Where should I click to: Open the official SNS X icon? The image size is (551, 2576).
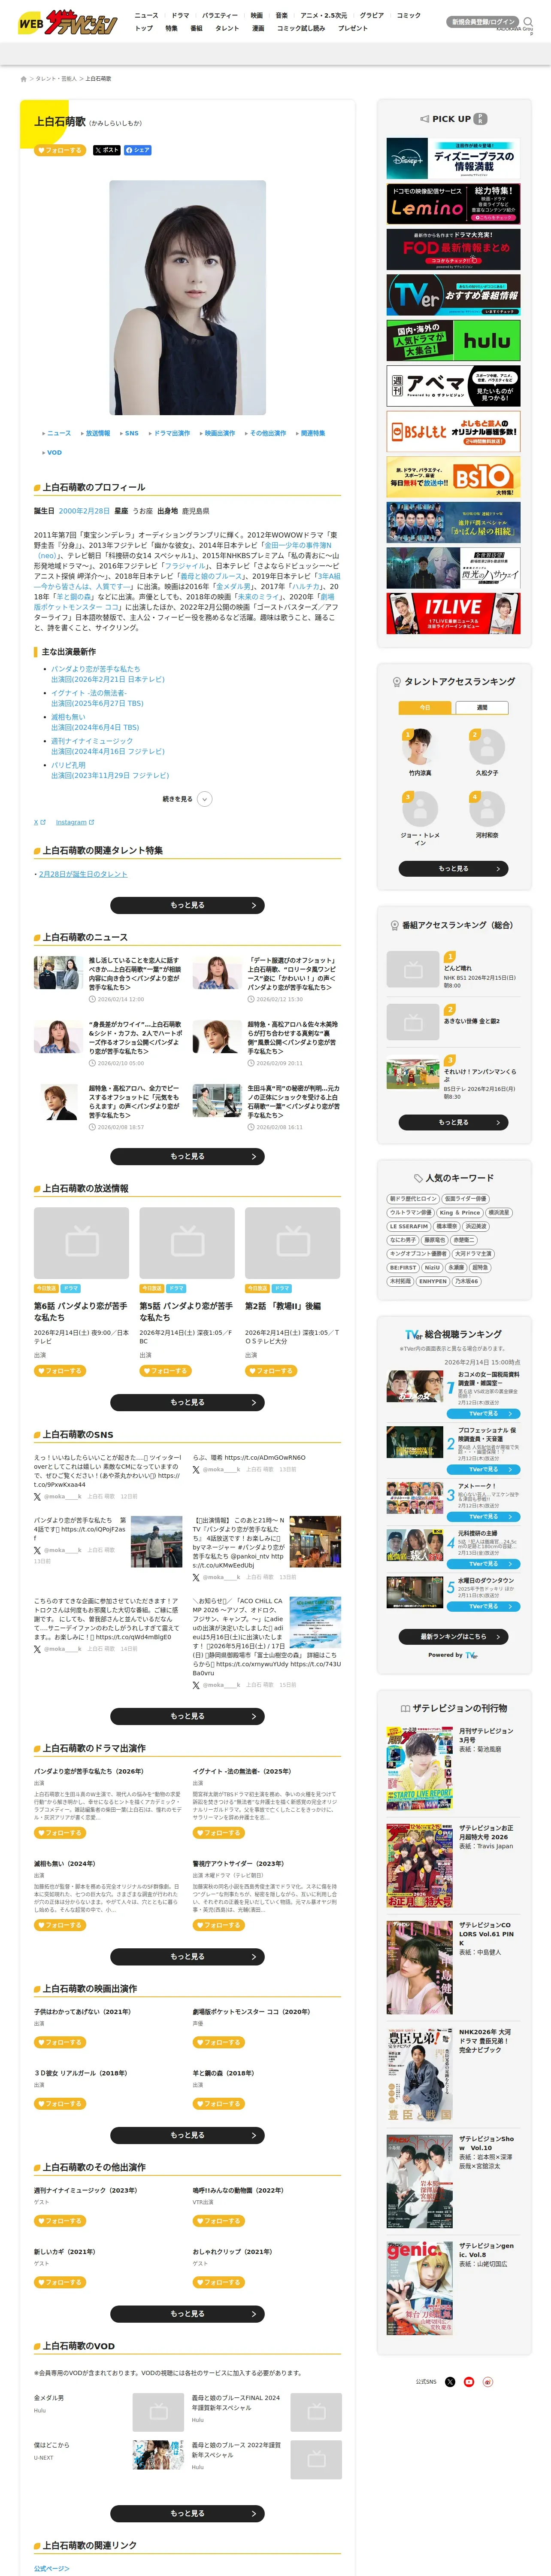coord(450,2381)
